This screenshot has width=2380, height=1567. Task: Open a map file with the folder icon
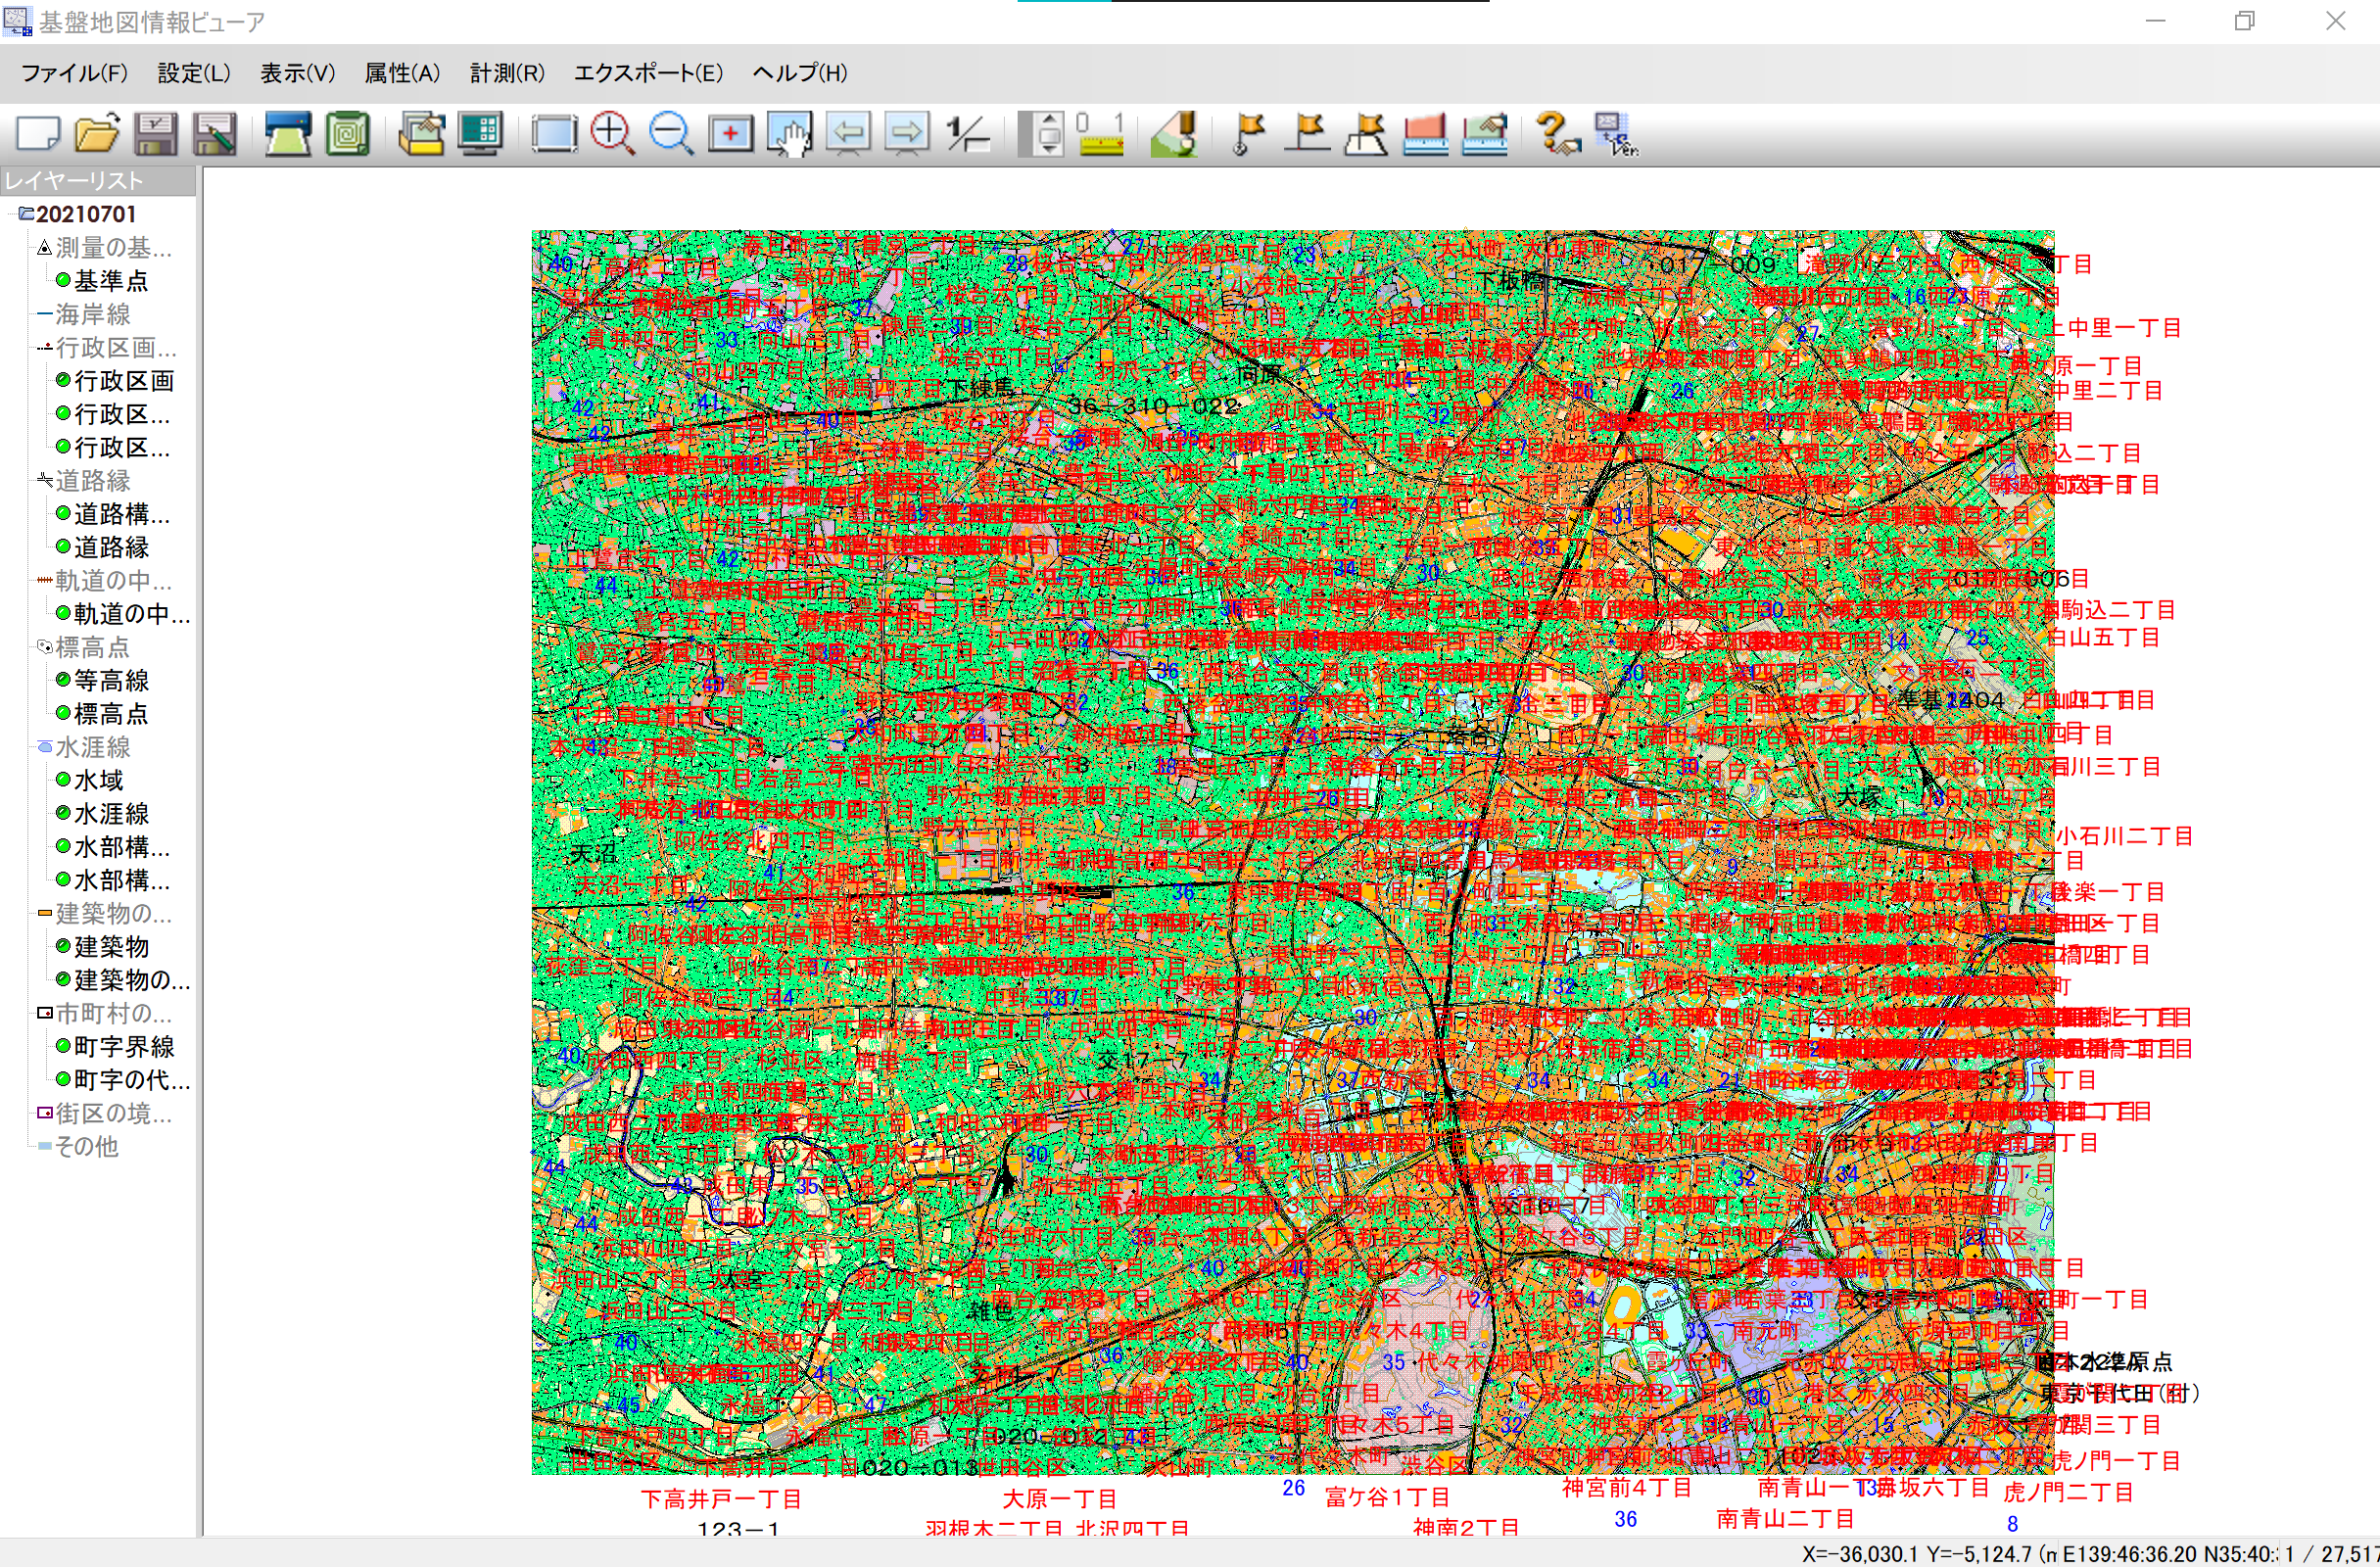coord(97,133)
